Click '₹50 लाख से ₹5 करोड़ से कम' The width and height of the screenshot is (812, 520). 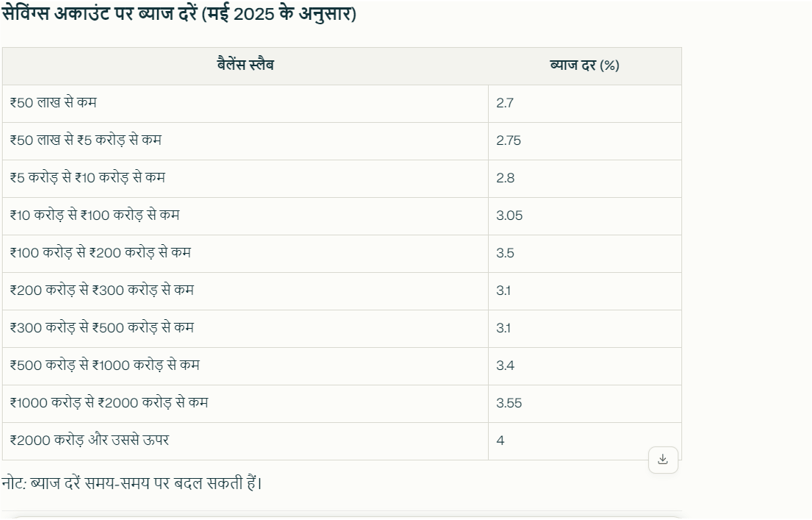click(85, 140)
